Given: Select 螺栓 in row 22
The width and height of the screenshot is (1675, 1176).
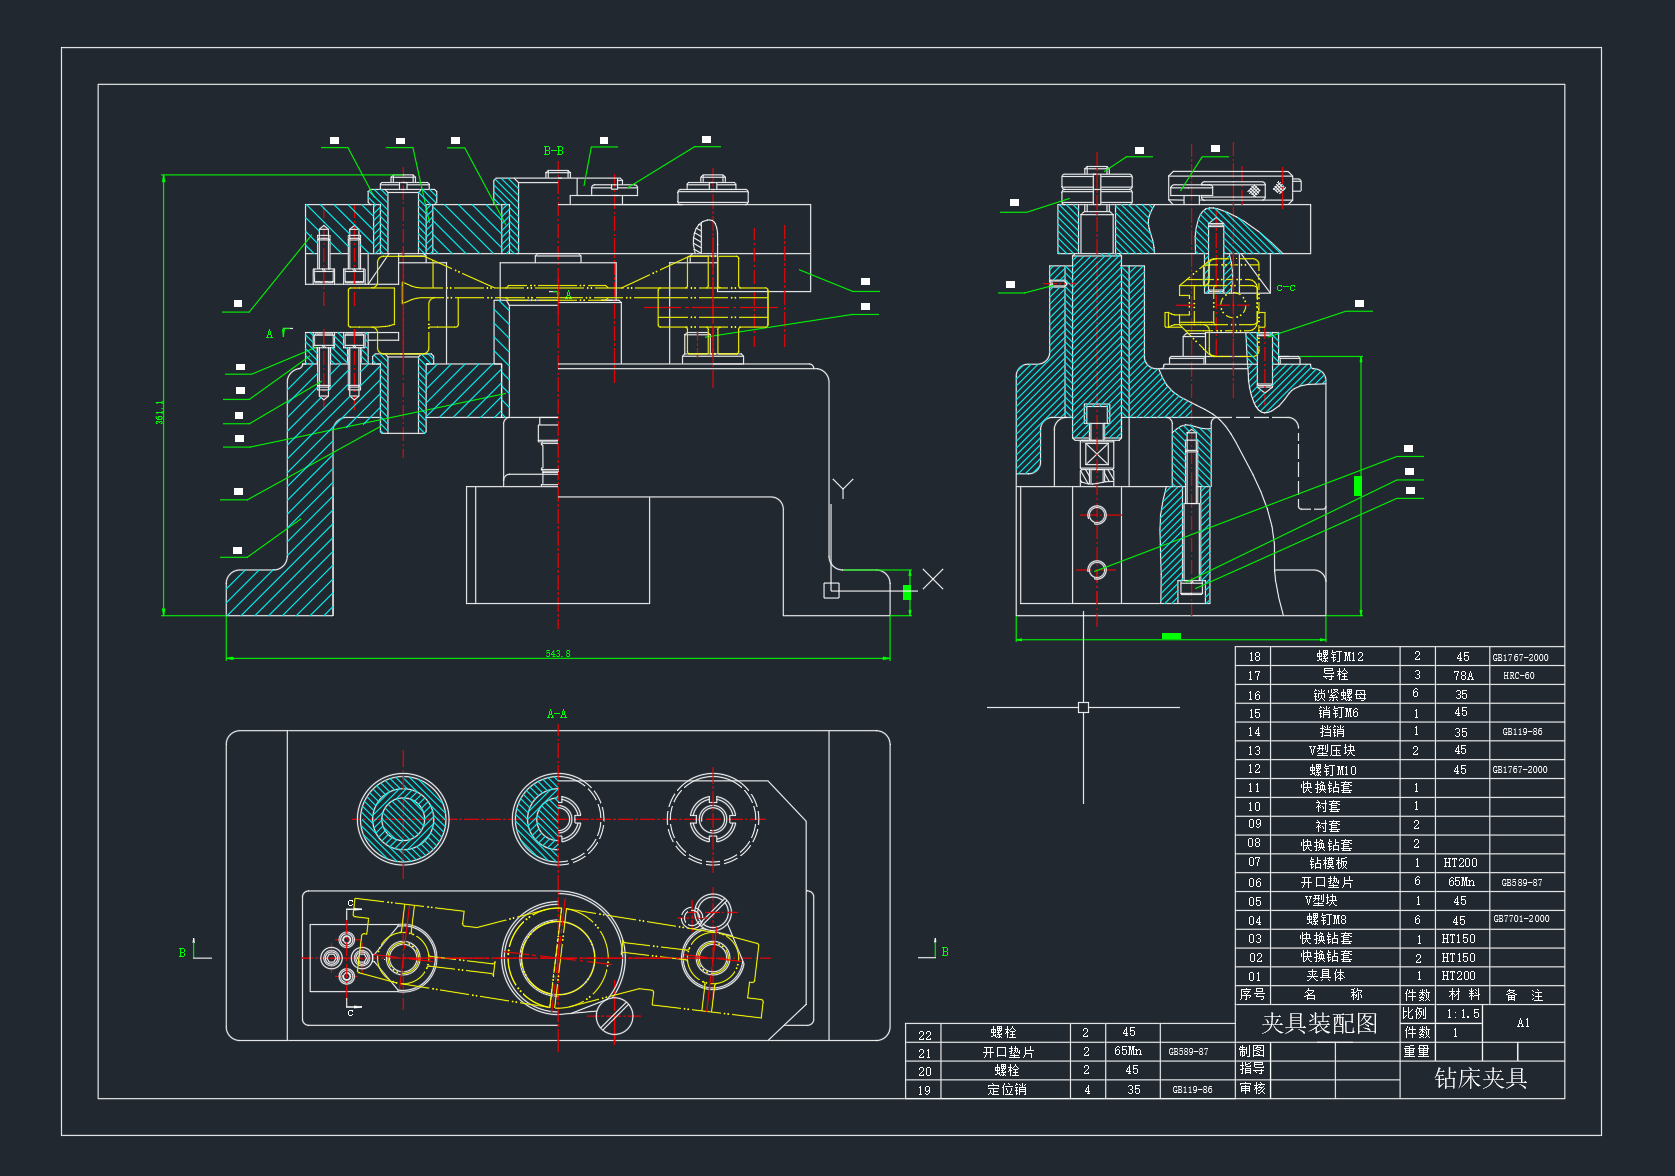Looking at the screenshot, I should tap(1004, 1032).
